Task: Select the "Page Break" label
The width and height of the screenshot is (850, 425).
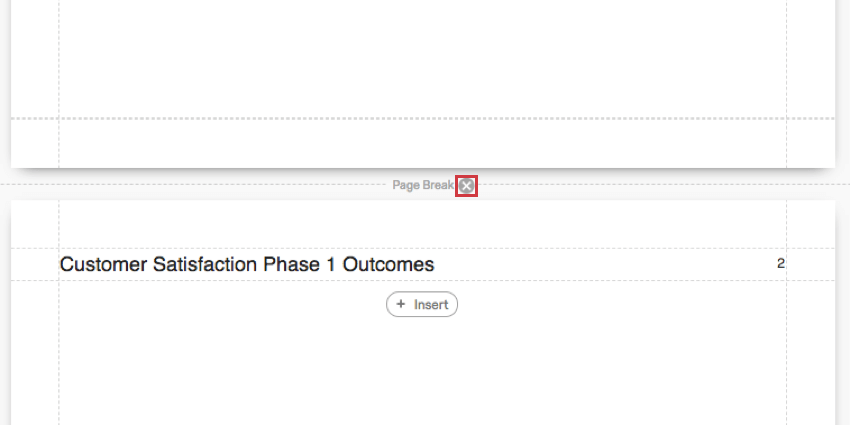Action: (422, 186)
